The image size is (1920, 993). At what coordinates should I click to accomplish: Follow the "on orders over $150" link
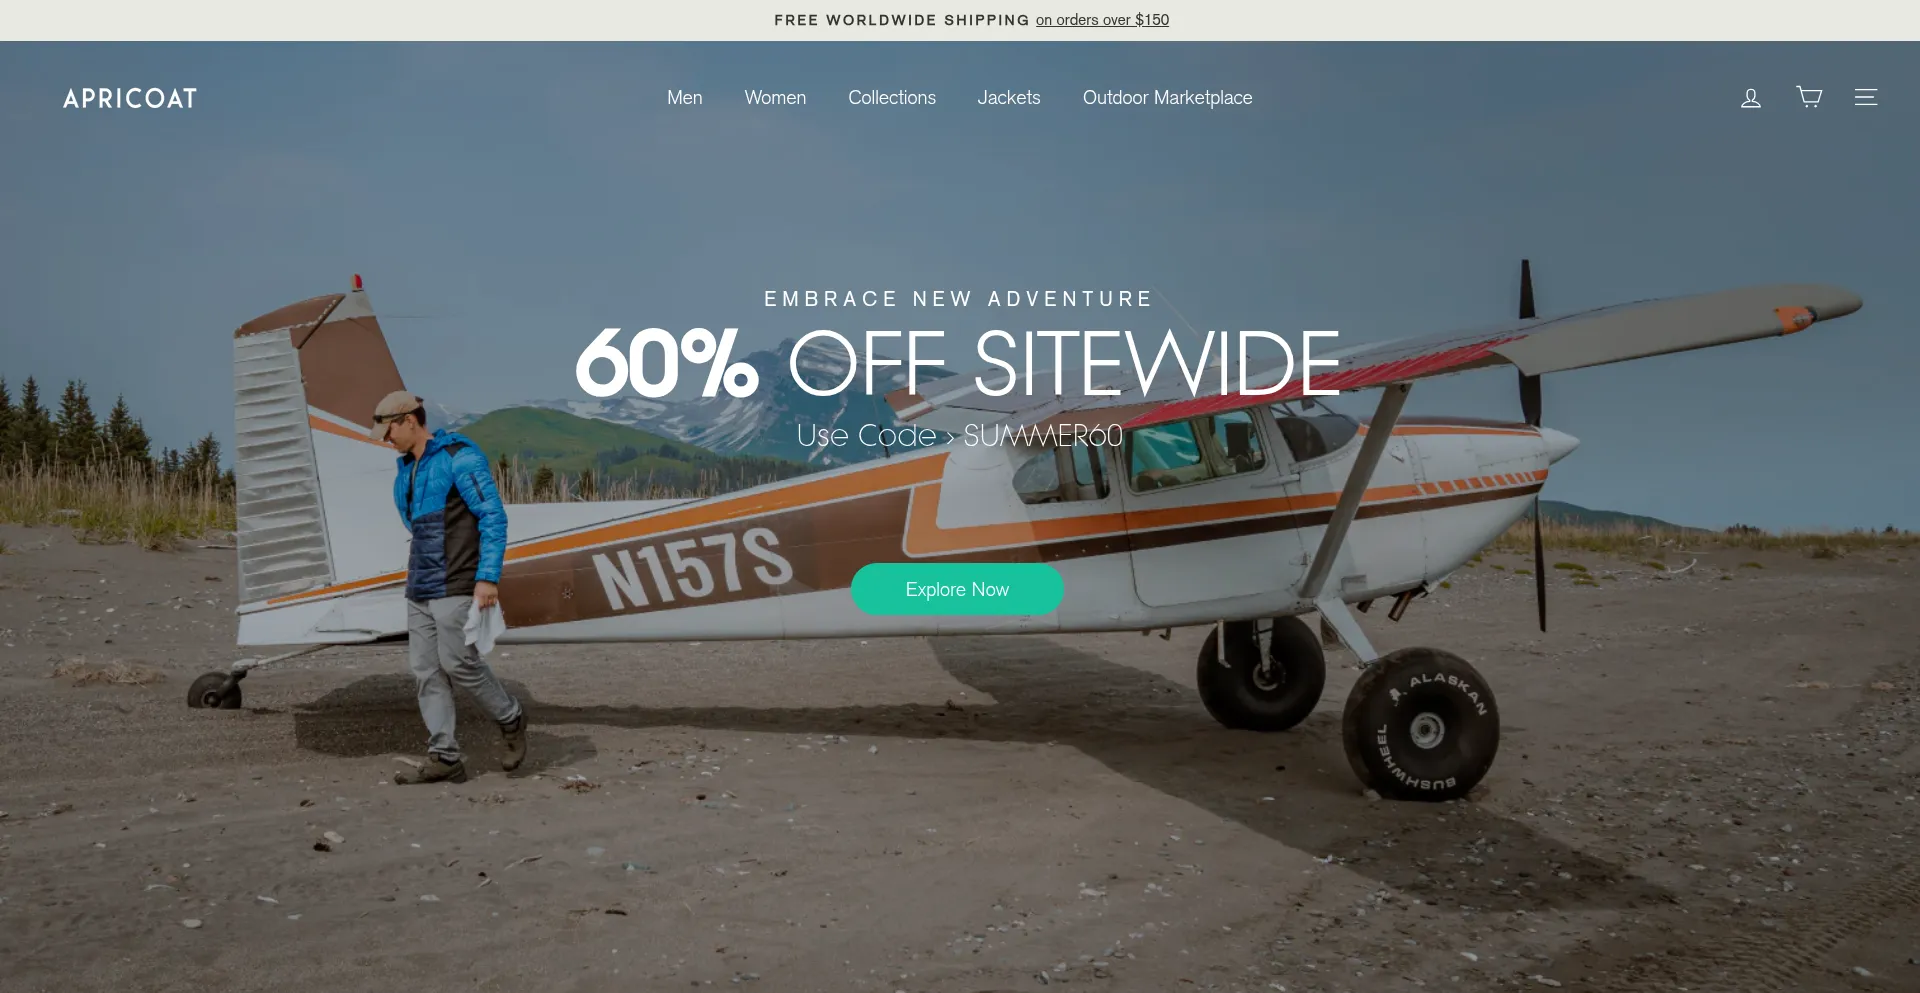tap(1102, 20)
